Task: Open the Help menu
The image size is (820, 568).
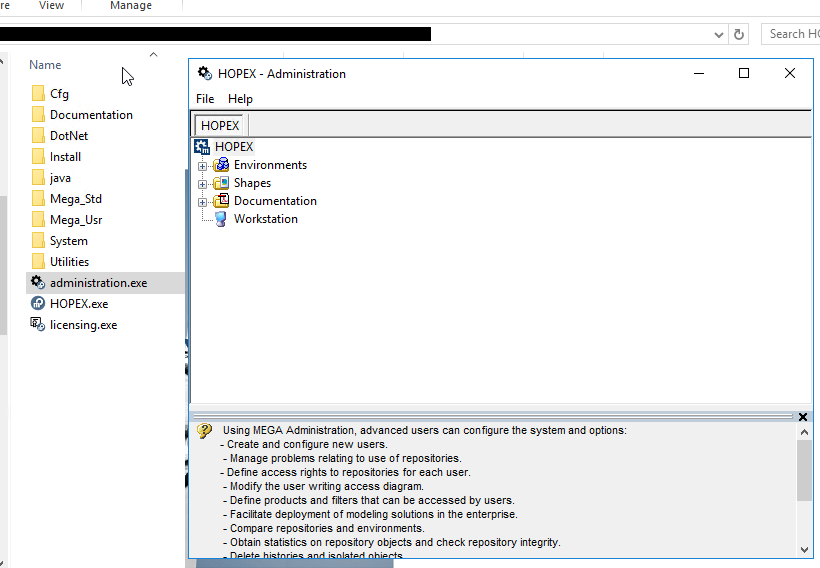Action: pyautogui.click(x=240, y=99)
